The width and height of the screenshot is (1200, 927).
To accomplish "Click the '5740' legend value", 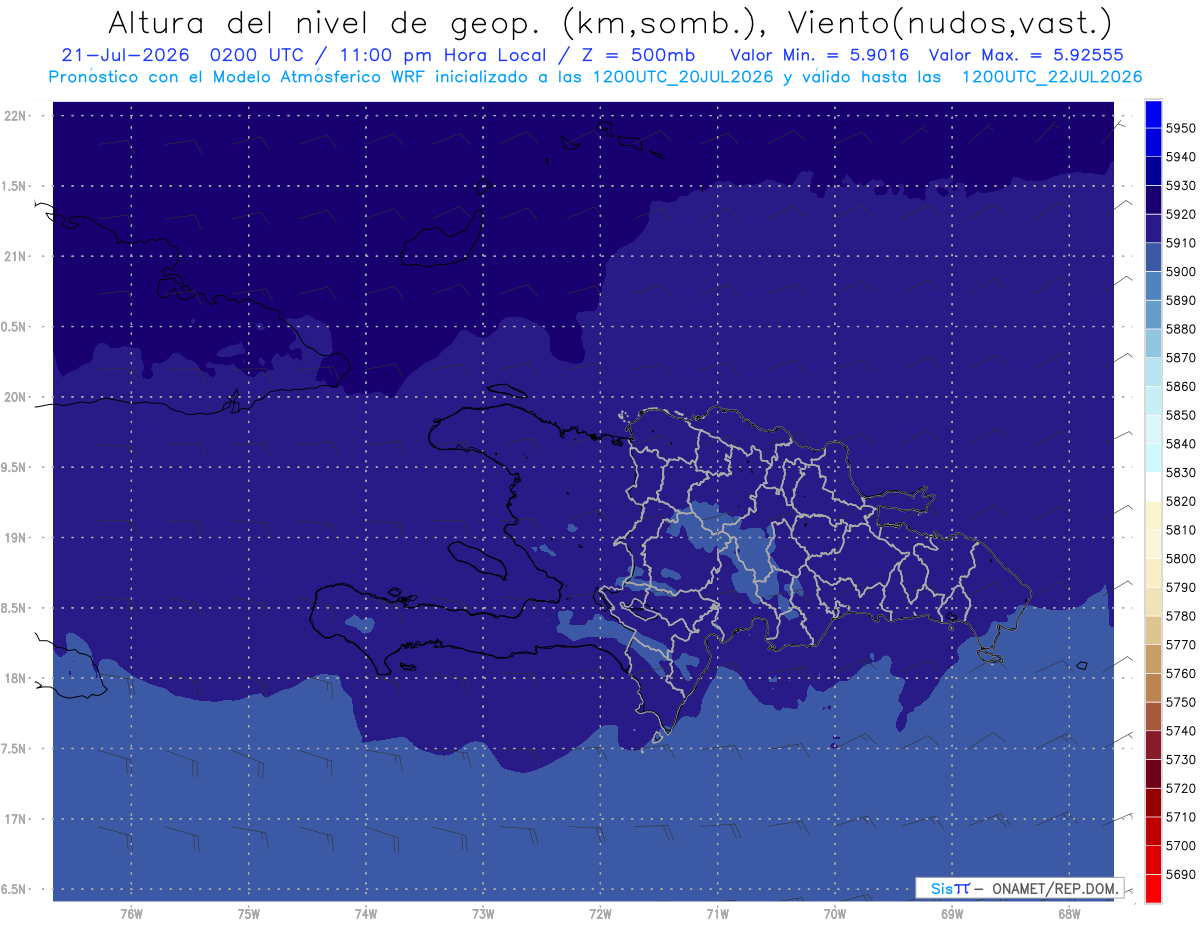I will (1181, 731).
